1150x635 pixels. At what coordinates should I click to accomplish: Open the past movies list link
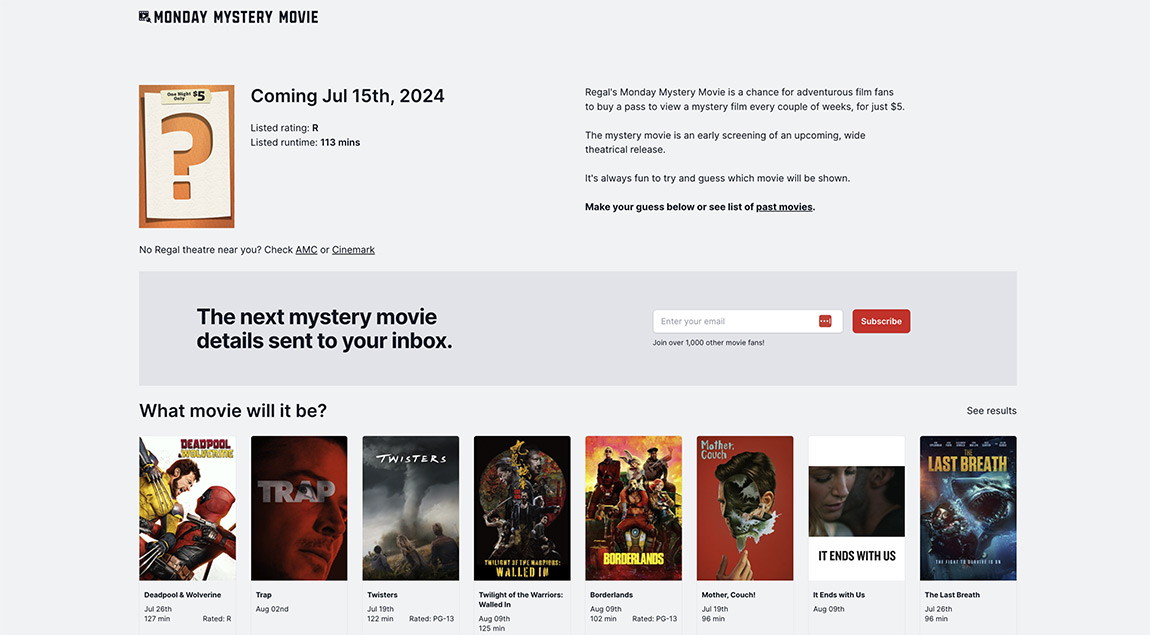[784, 207]
